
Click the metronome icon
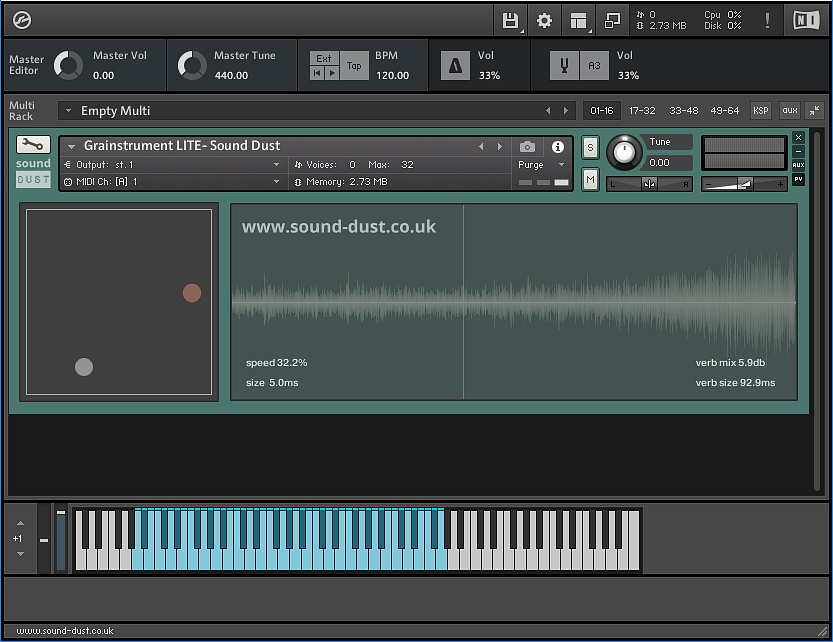pos(456,65)
